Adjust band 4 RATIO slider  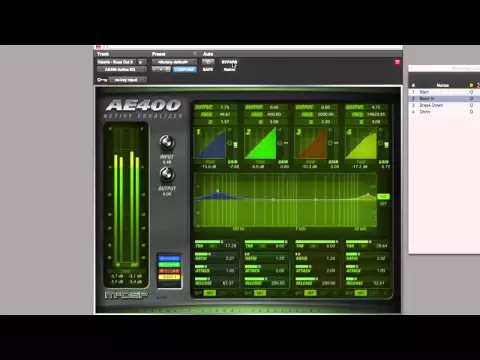tap(367, 254)
